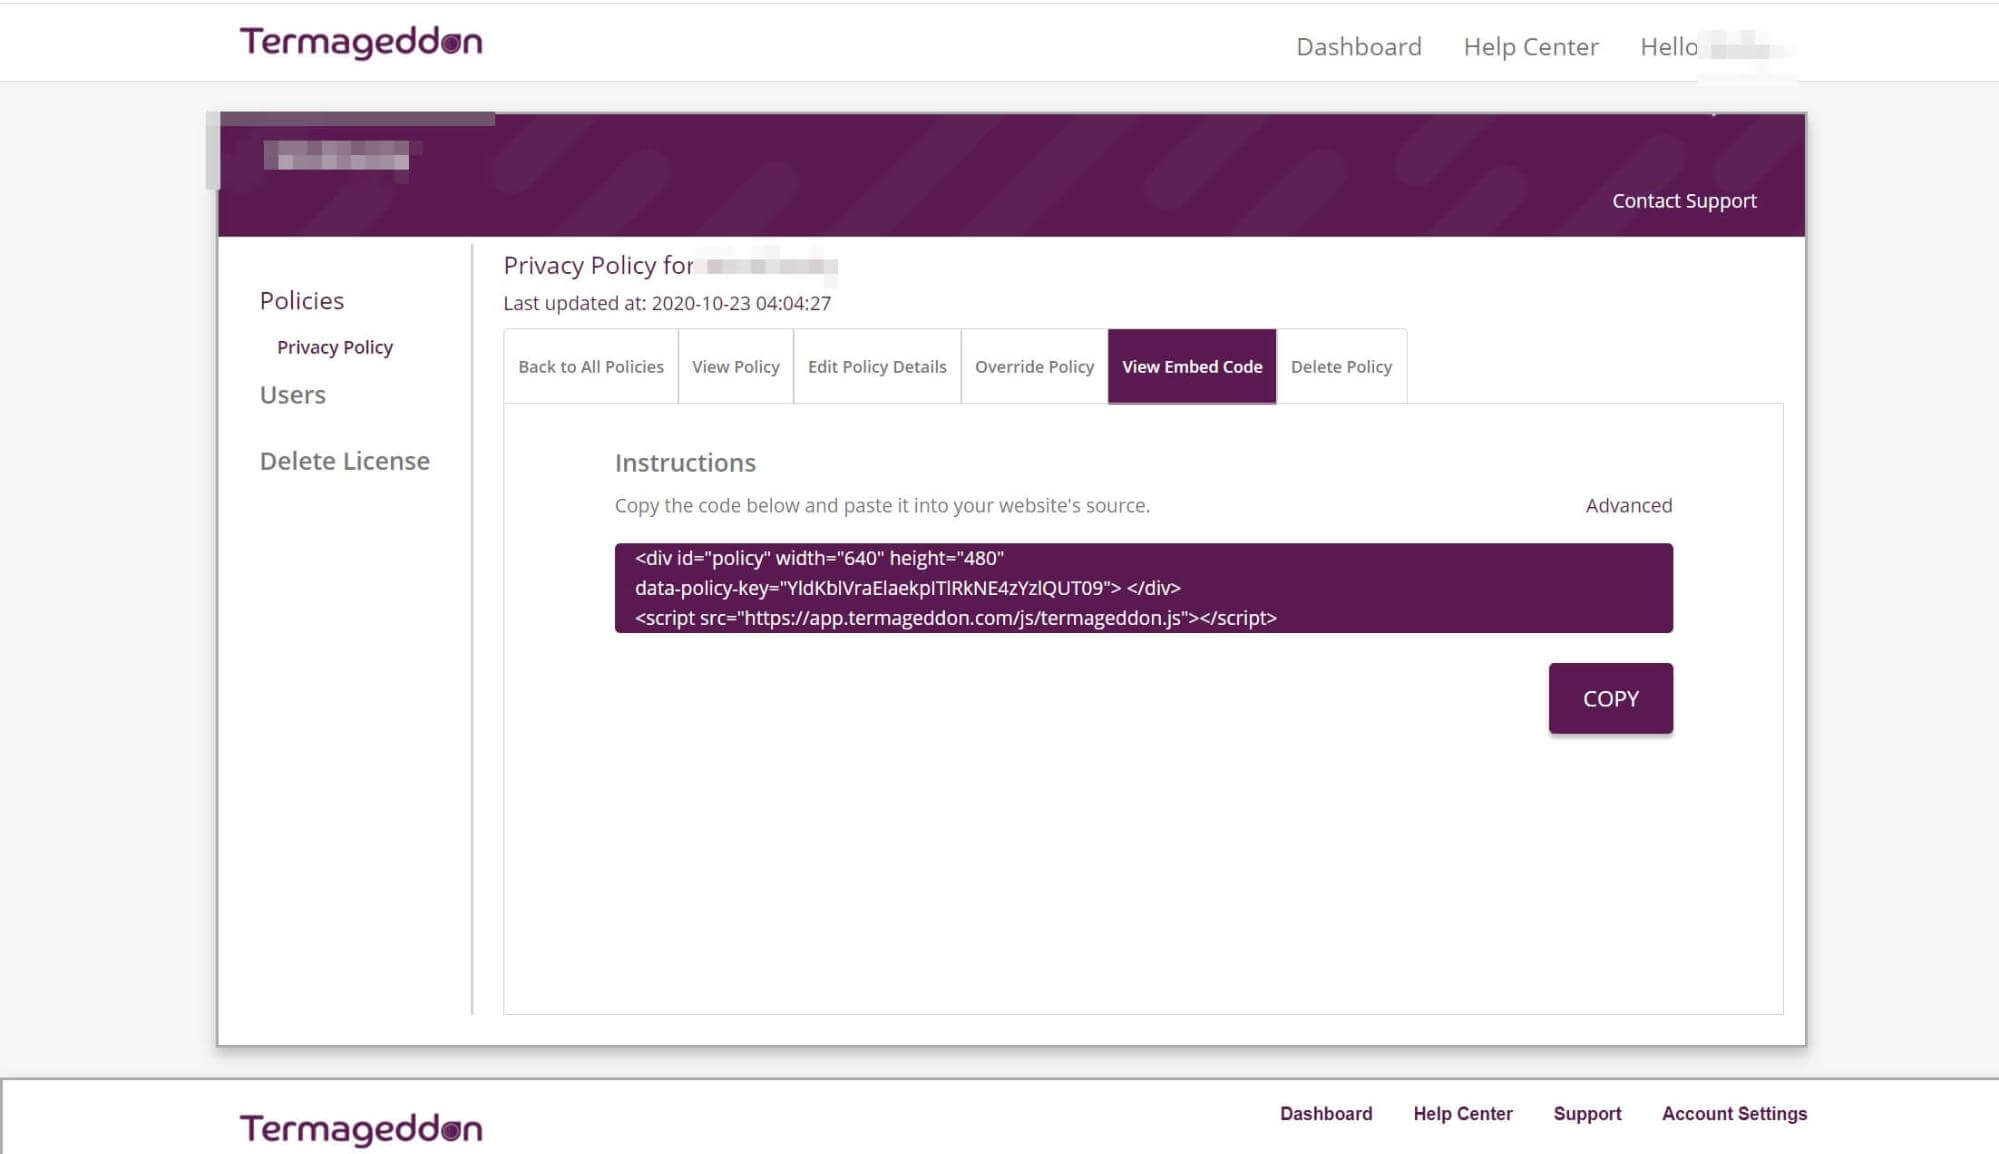The image size is (1999, 1154).
Task: Open Account Settings in footer
Action: pos(1734,1114)
